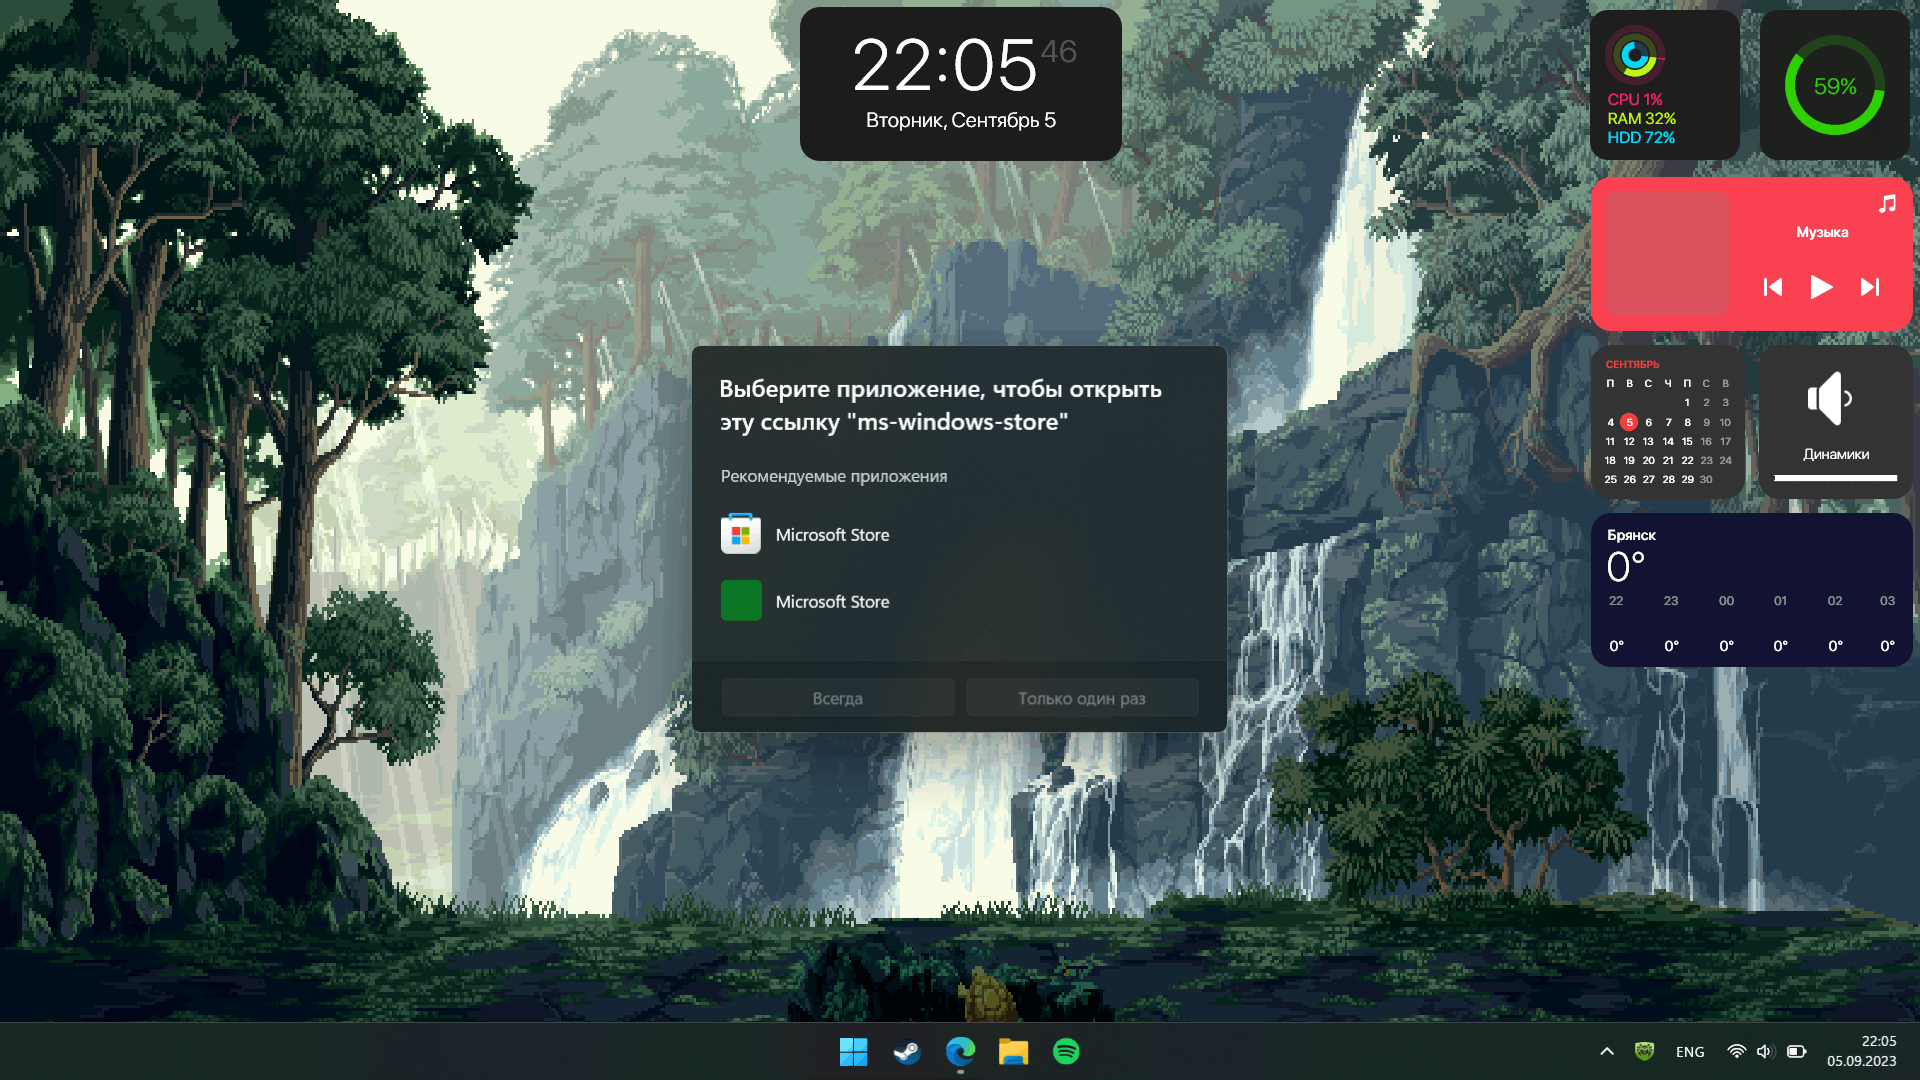The image size is (1920, 1080).
Task: Click the HDD 72% reading
Action: [x=1641, y=137]
